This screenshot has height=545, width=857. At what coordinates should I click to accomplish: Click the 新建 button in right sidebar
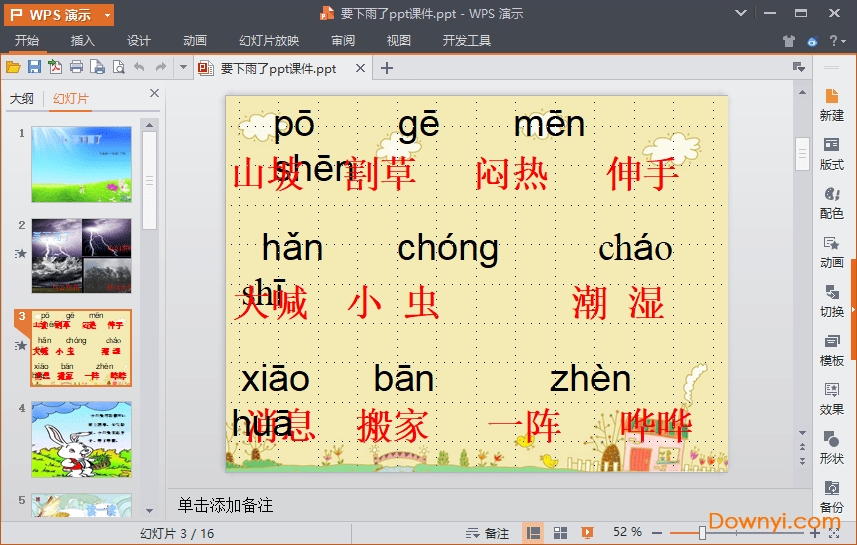831,104
